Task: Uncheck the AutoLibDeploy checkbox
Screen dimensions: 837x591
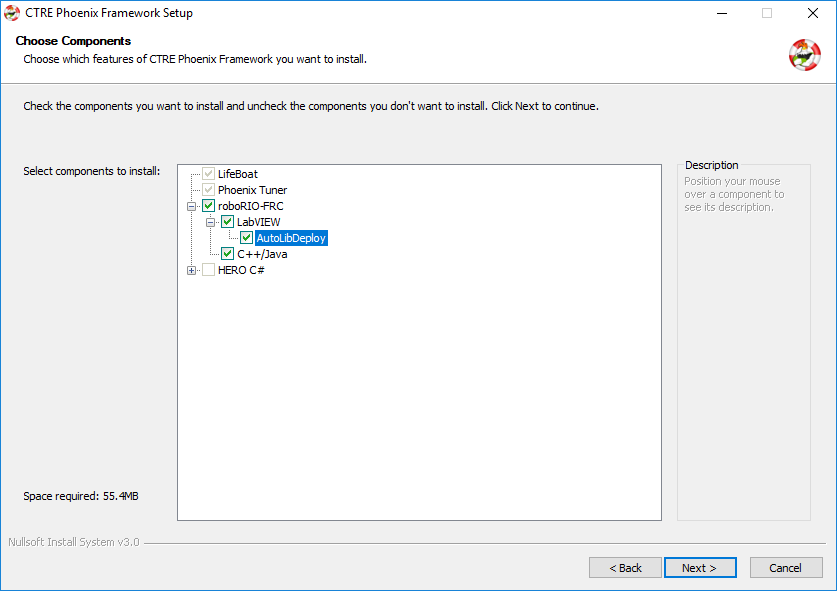Action: [x=246, y=238]
